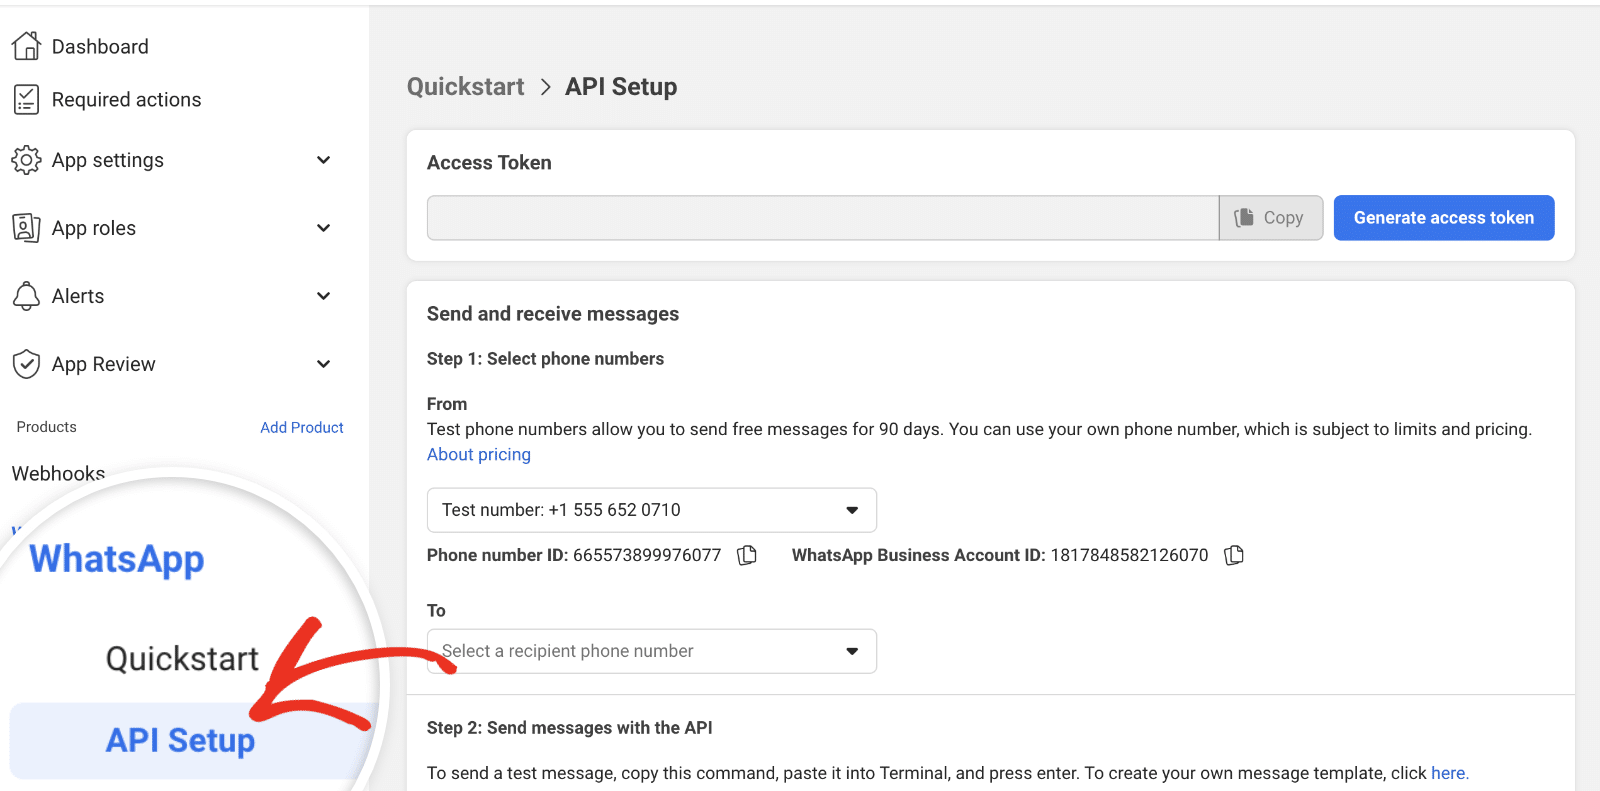Go to WhatsApp Quickstart

[182, 658]
